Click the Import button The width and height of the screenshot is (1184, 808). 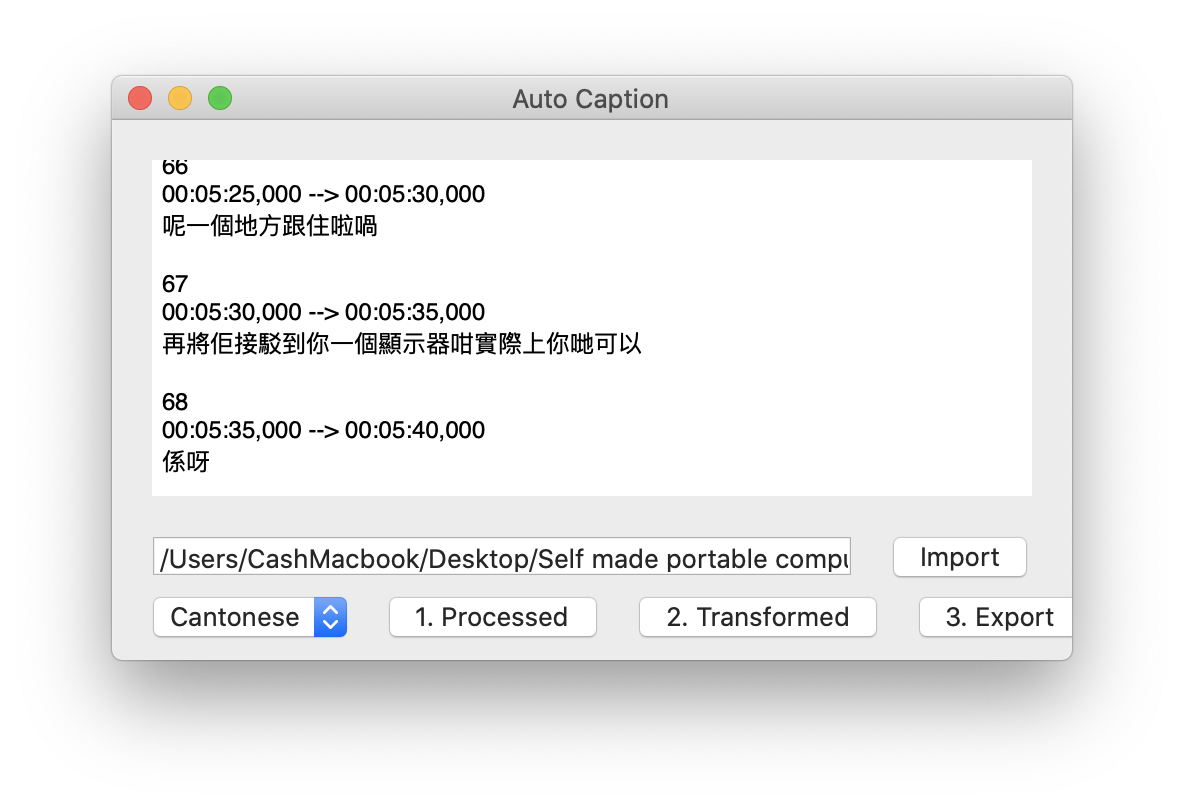tap(959, 557)
